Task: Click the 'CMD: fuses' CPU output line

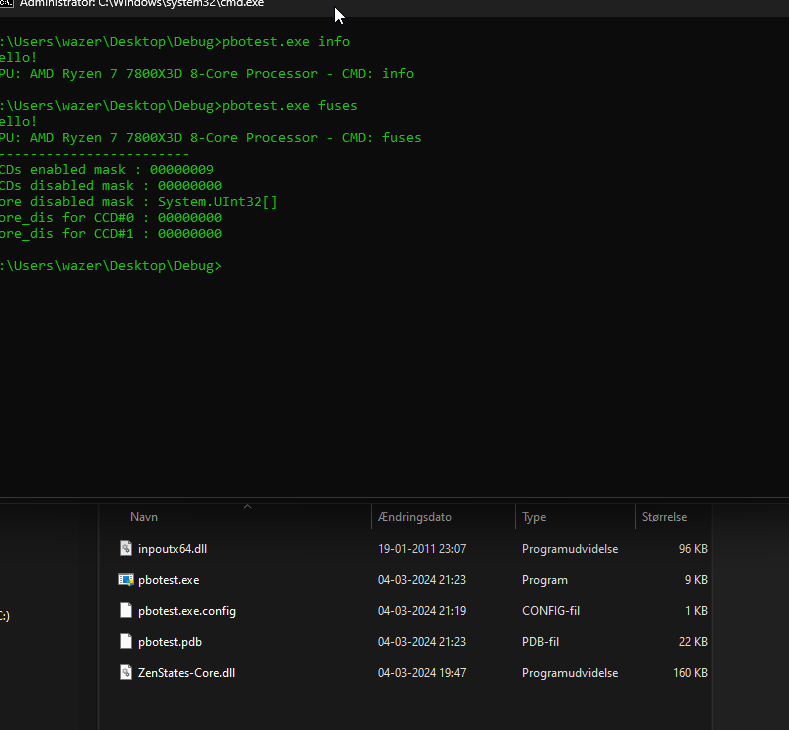Action: (211, 137)
